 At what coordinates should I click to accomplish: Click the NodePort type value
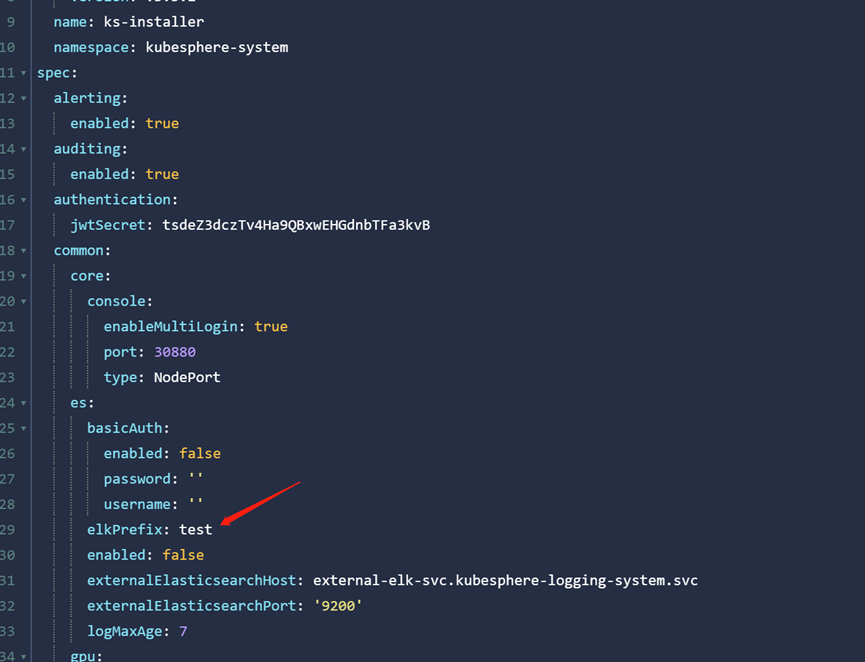point(187,377)
